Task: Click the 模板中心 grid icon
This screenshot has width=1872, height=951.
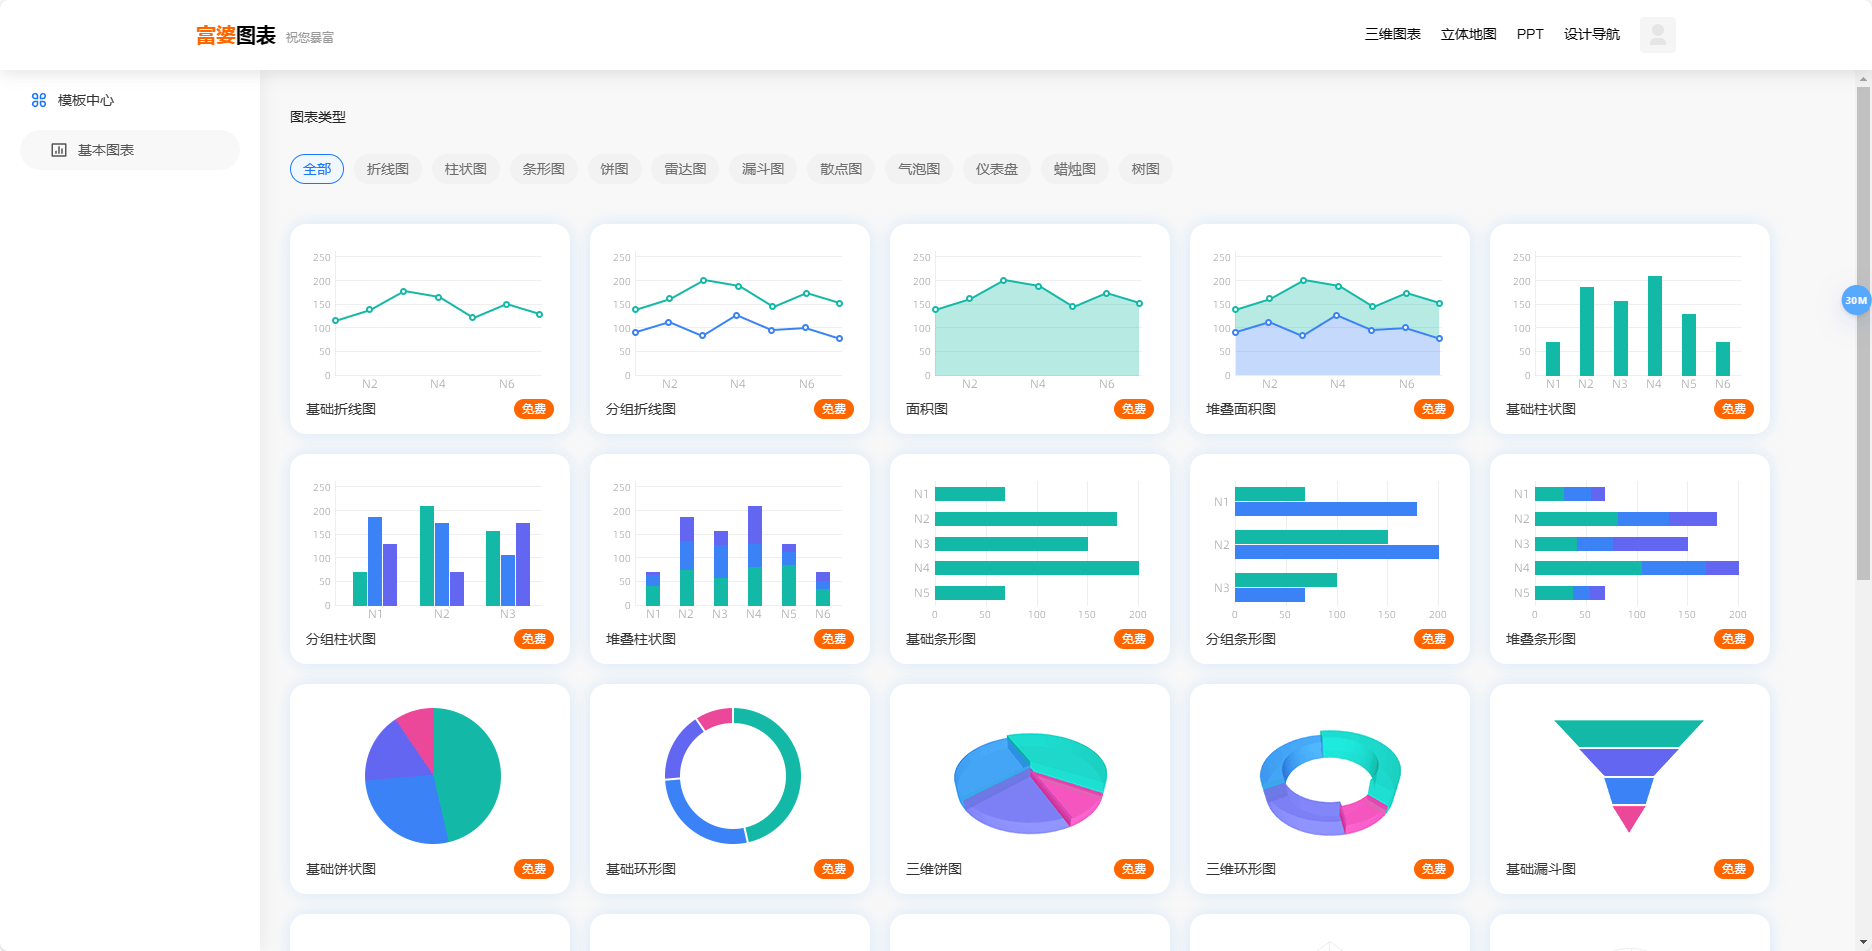Action: [x=39, y=100]
